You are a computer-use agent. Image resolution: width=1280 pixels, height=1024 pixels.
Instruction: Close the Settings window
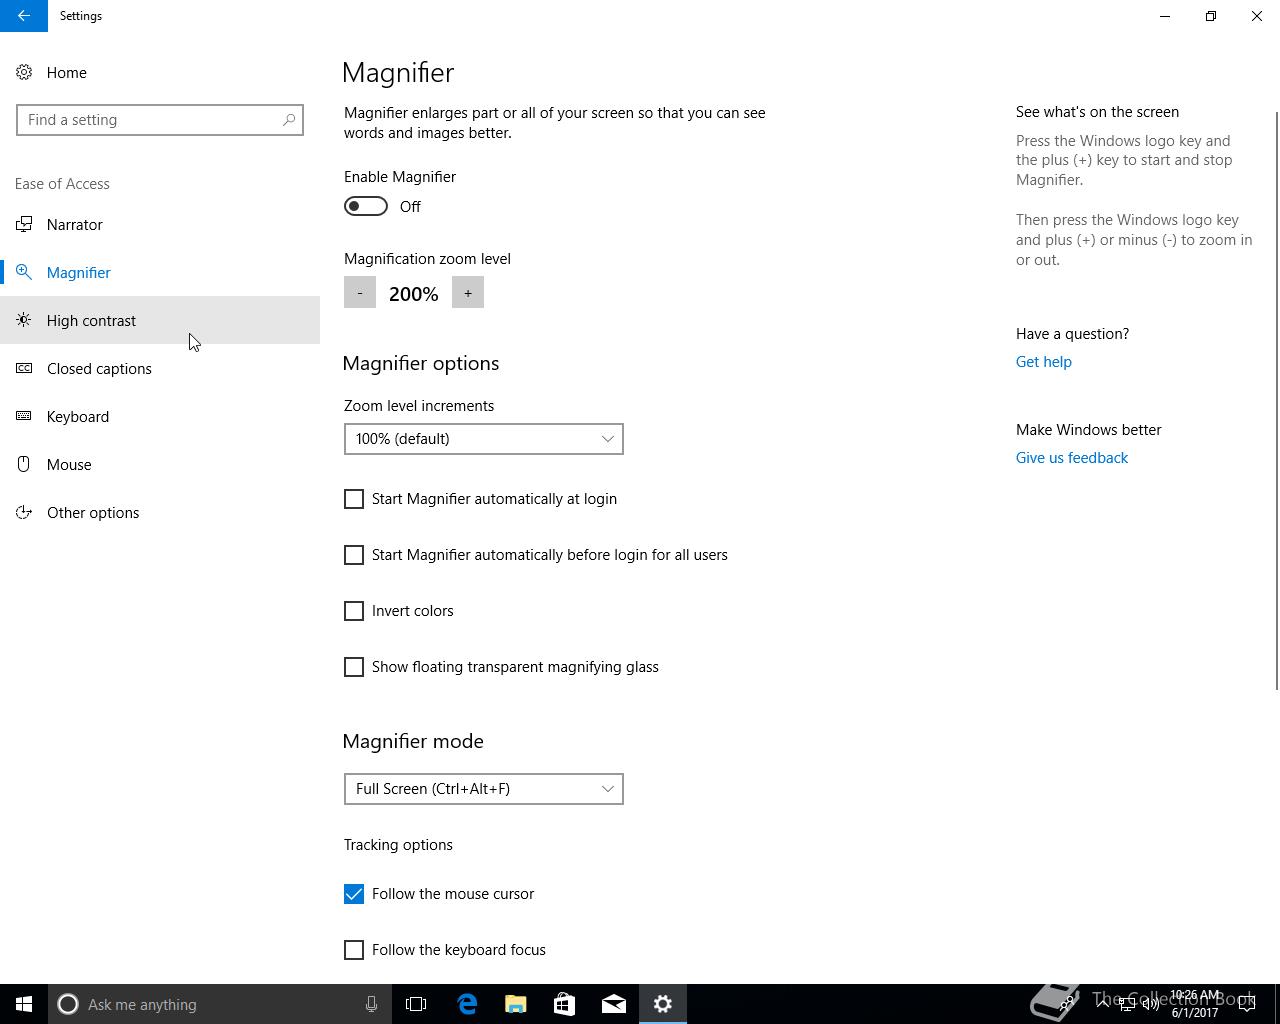tap(1257, 16)
